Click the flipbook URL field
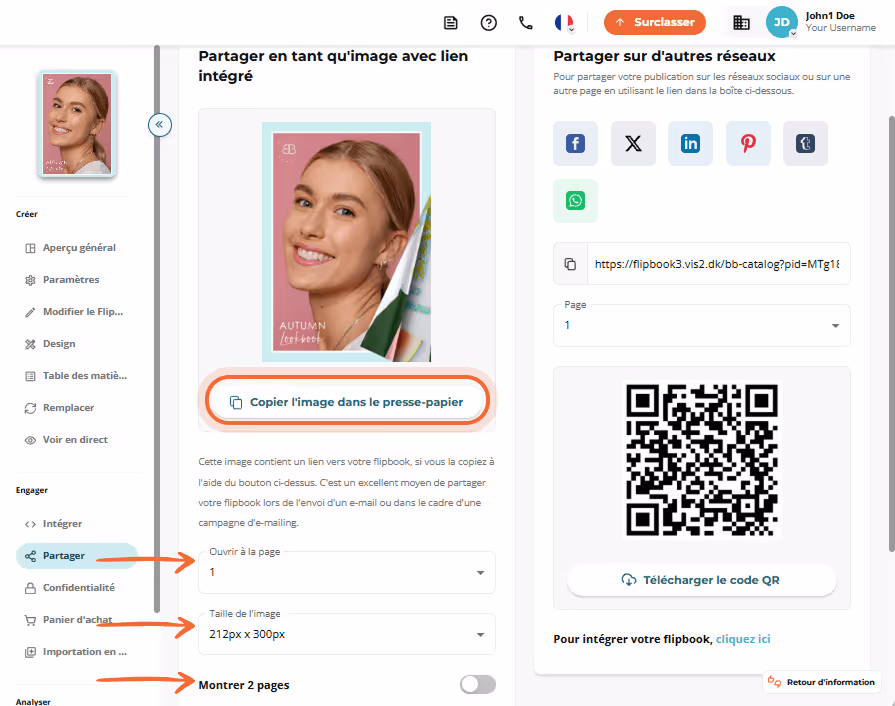The image size is (895, 706). [717, 264]
